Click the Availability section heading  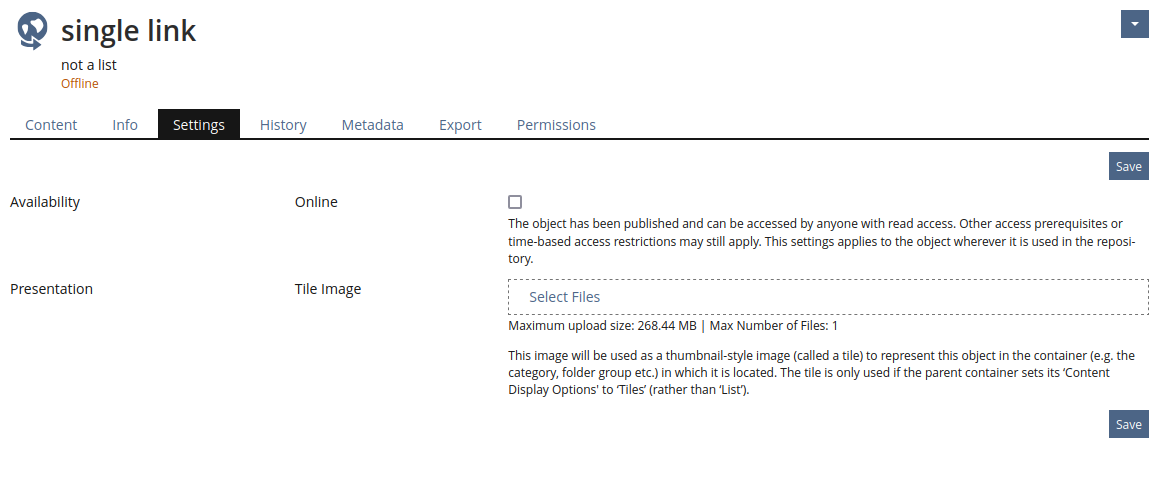[x=45, y=202]
